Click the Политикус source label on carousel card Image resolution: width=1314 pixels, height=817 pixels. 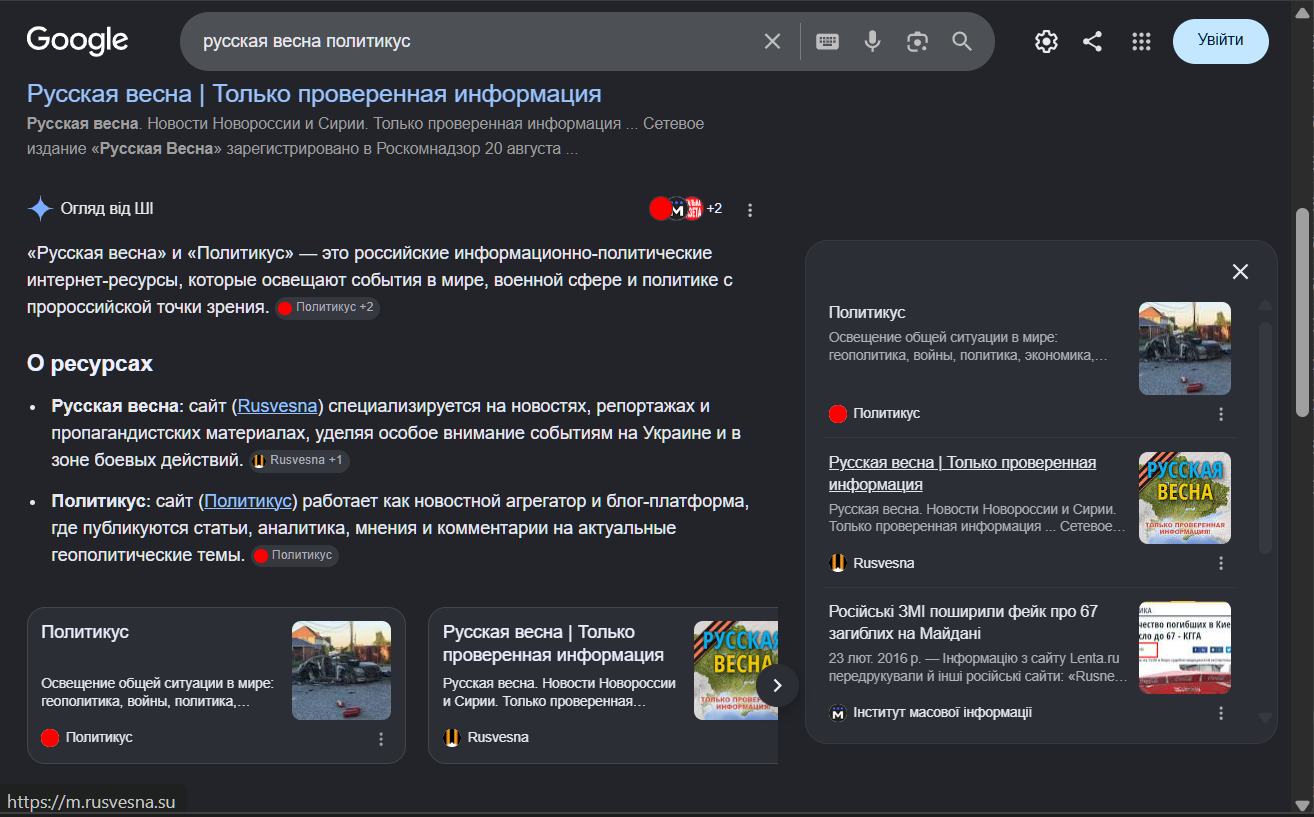click(99, 737)
